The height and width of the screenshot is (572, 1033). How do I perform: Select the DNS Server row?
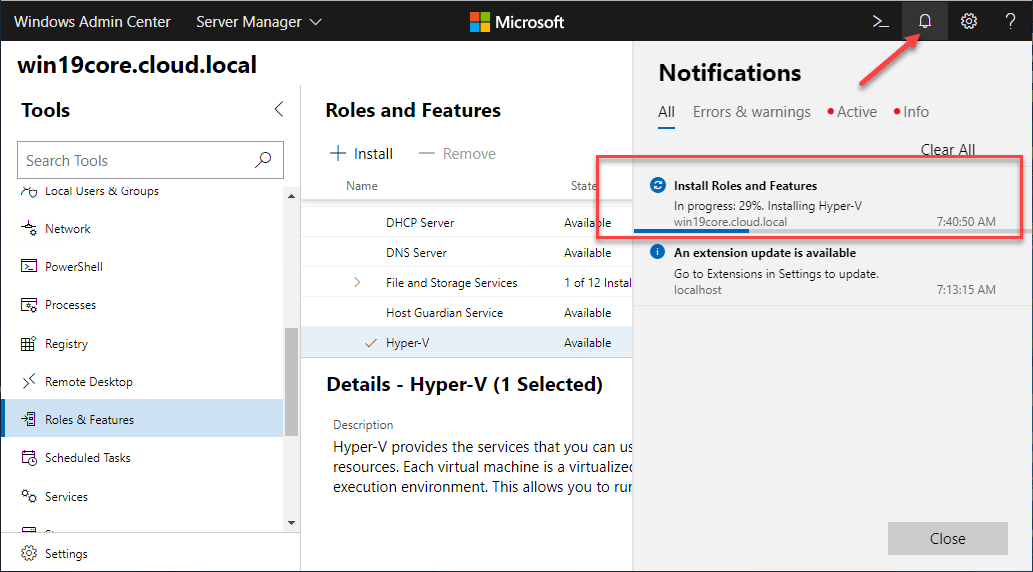(466, 252)
